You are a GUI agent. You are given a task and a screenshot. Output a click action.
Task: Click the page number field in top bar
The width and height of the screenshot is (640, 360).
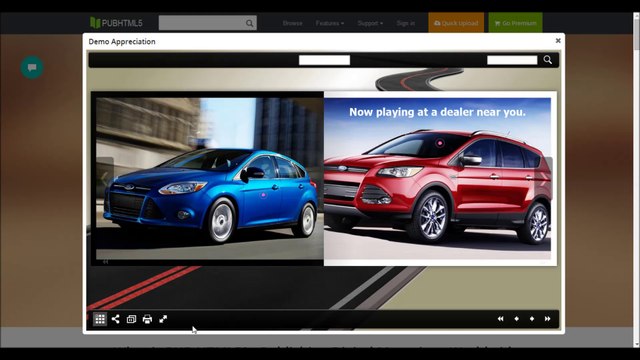(324, 60)
